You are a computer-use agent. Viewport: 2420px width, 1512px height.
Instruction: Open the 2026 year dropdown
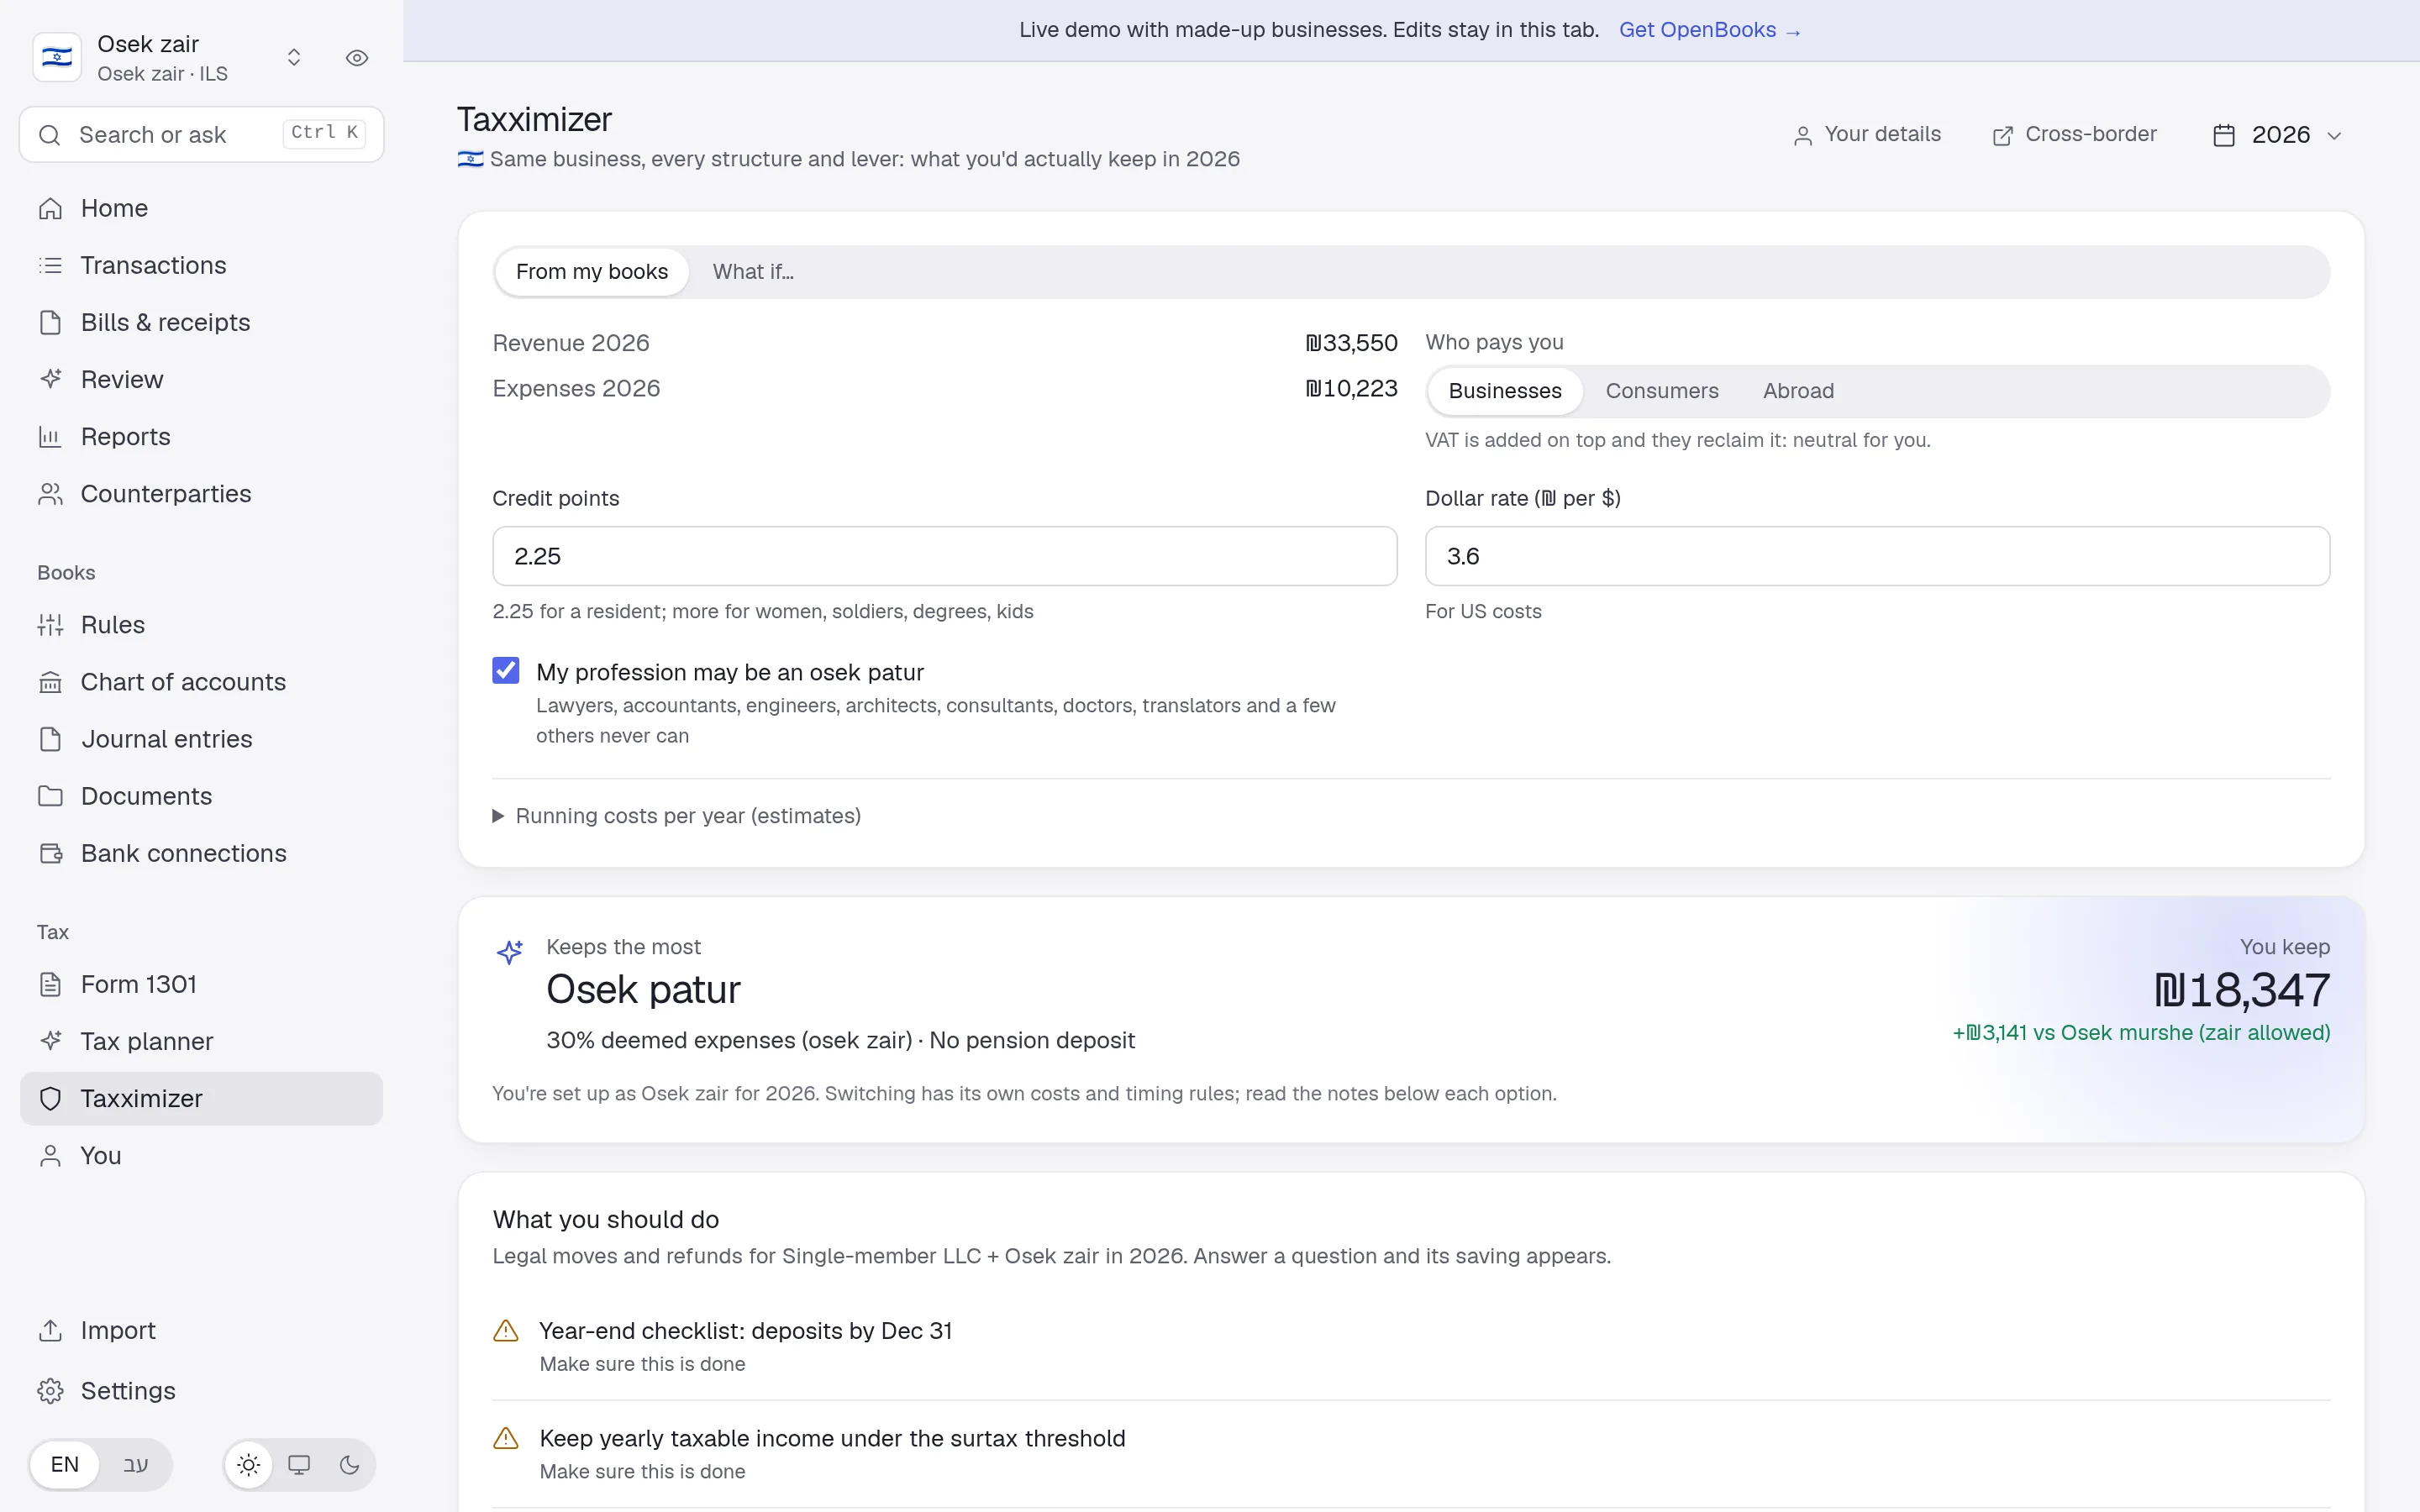(2277, 135)
